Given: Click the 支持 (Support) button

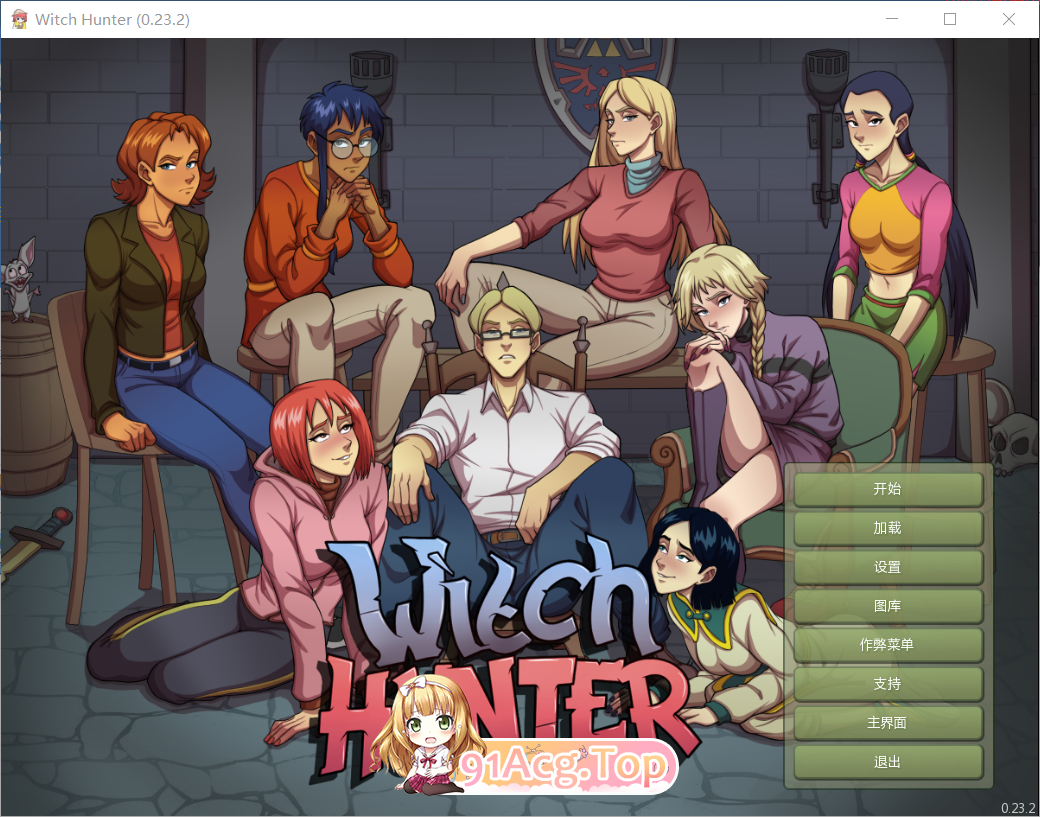Looking at the screenshot, I should 887,684.
